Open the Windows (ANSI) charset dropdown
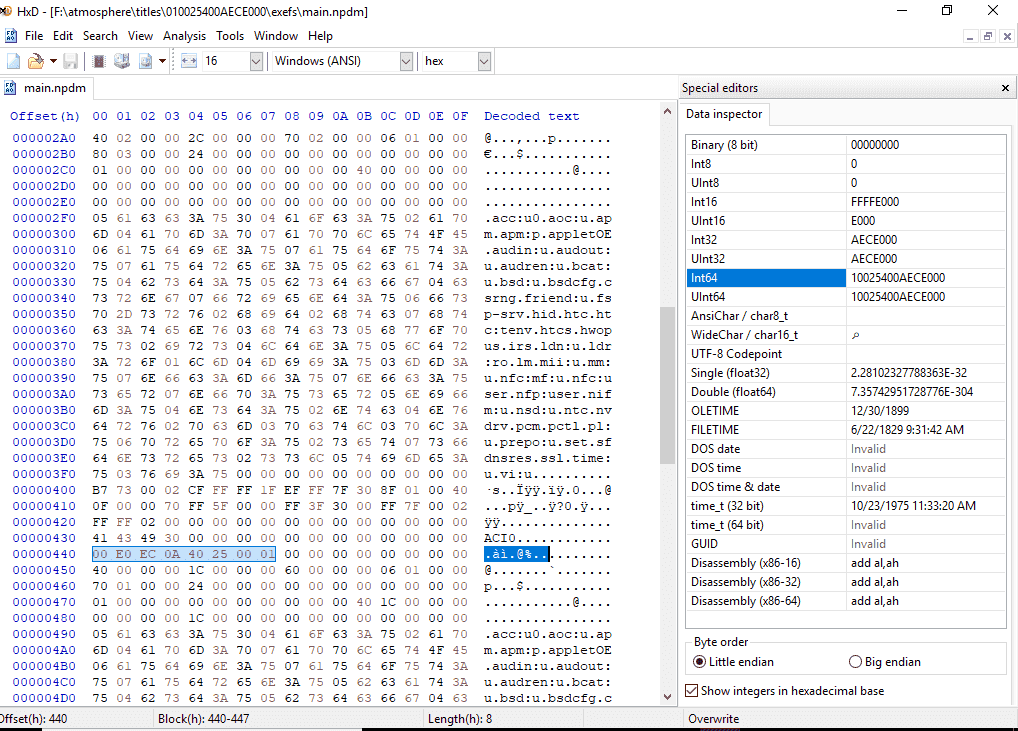This screenshot has width=1018, height=731. point(406,61)
